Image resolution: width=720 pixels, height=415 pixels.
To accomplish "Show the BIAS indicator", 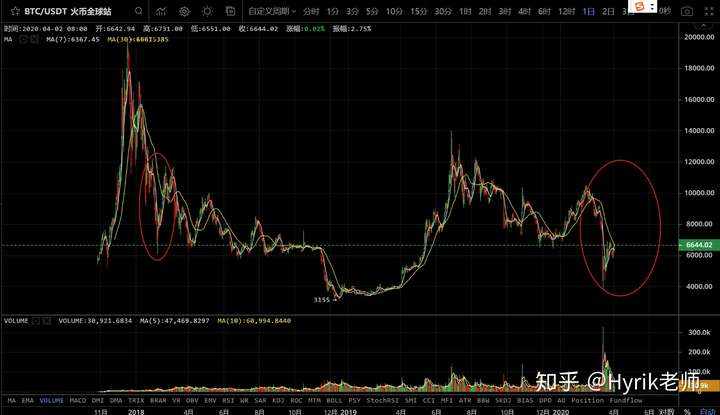I will coord(525,400).
